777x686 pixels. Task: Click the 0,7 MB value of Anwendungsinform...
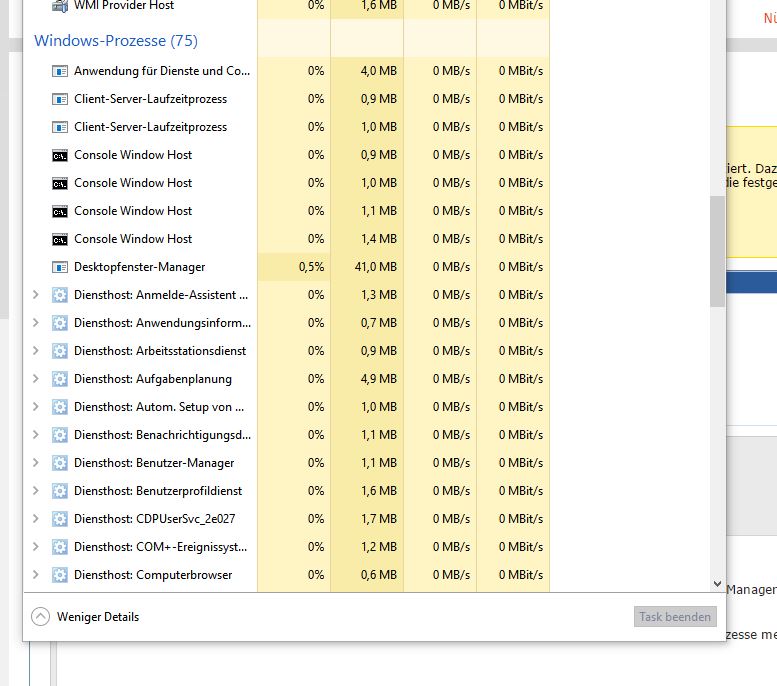click(379, 323)
